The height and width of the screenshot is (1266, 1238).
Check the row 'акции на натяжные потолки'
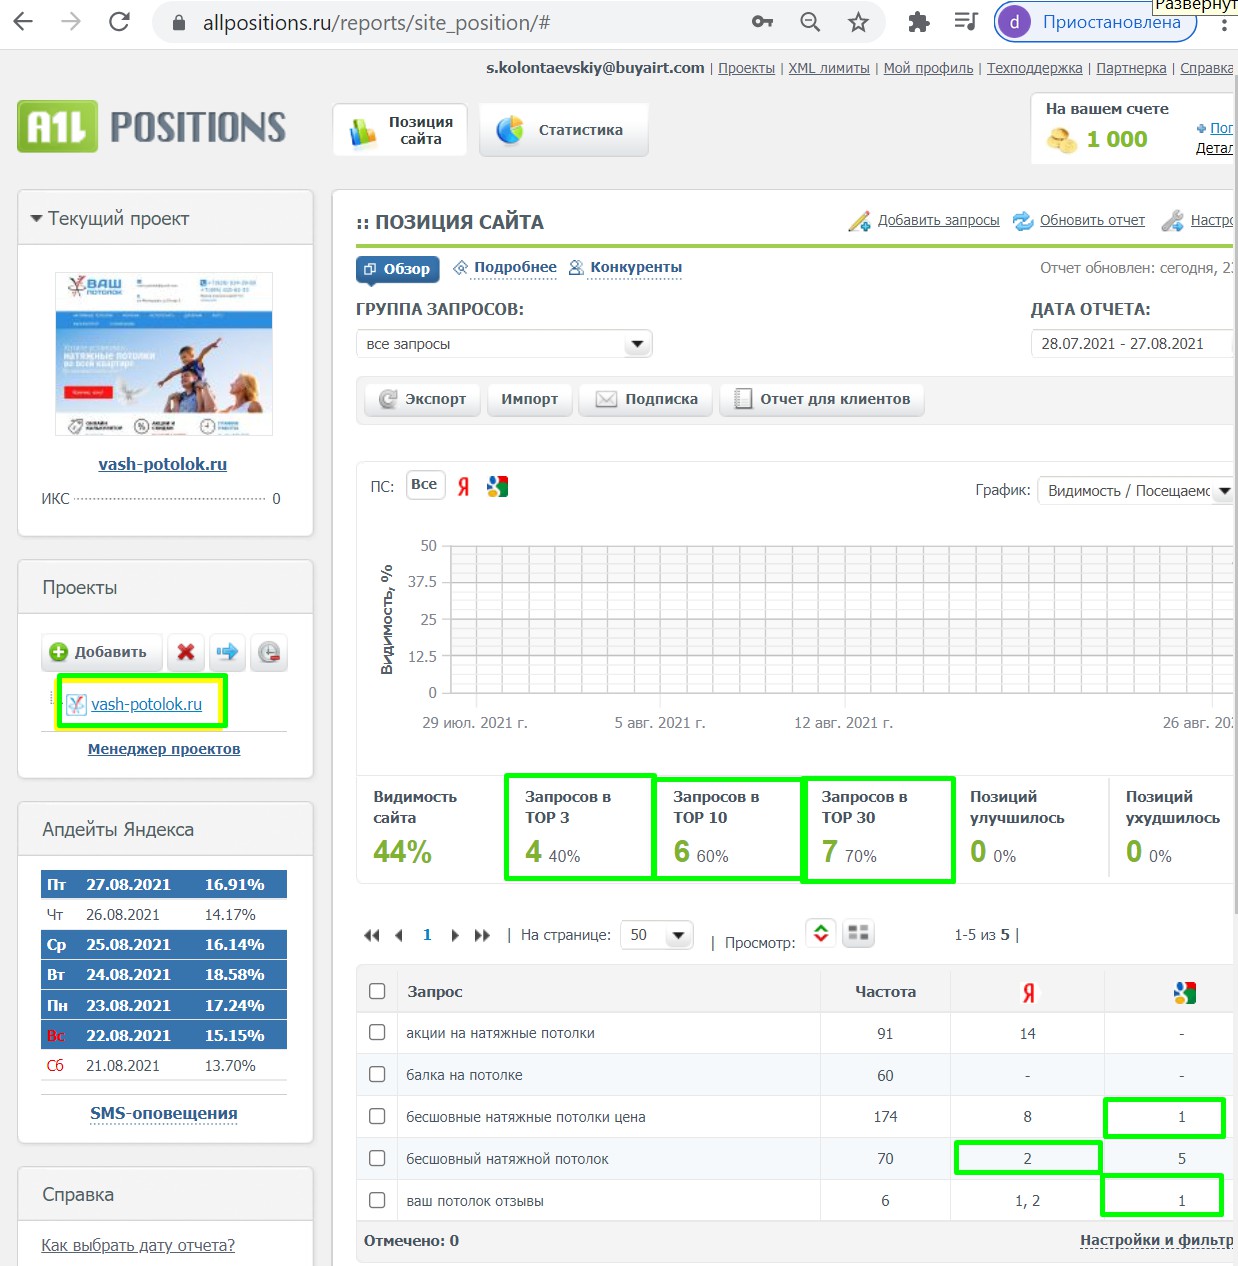coord(377,1032)
